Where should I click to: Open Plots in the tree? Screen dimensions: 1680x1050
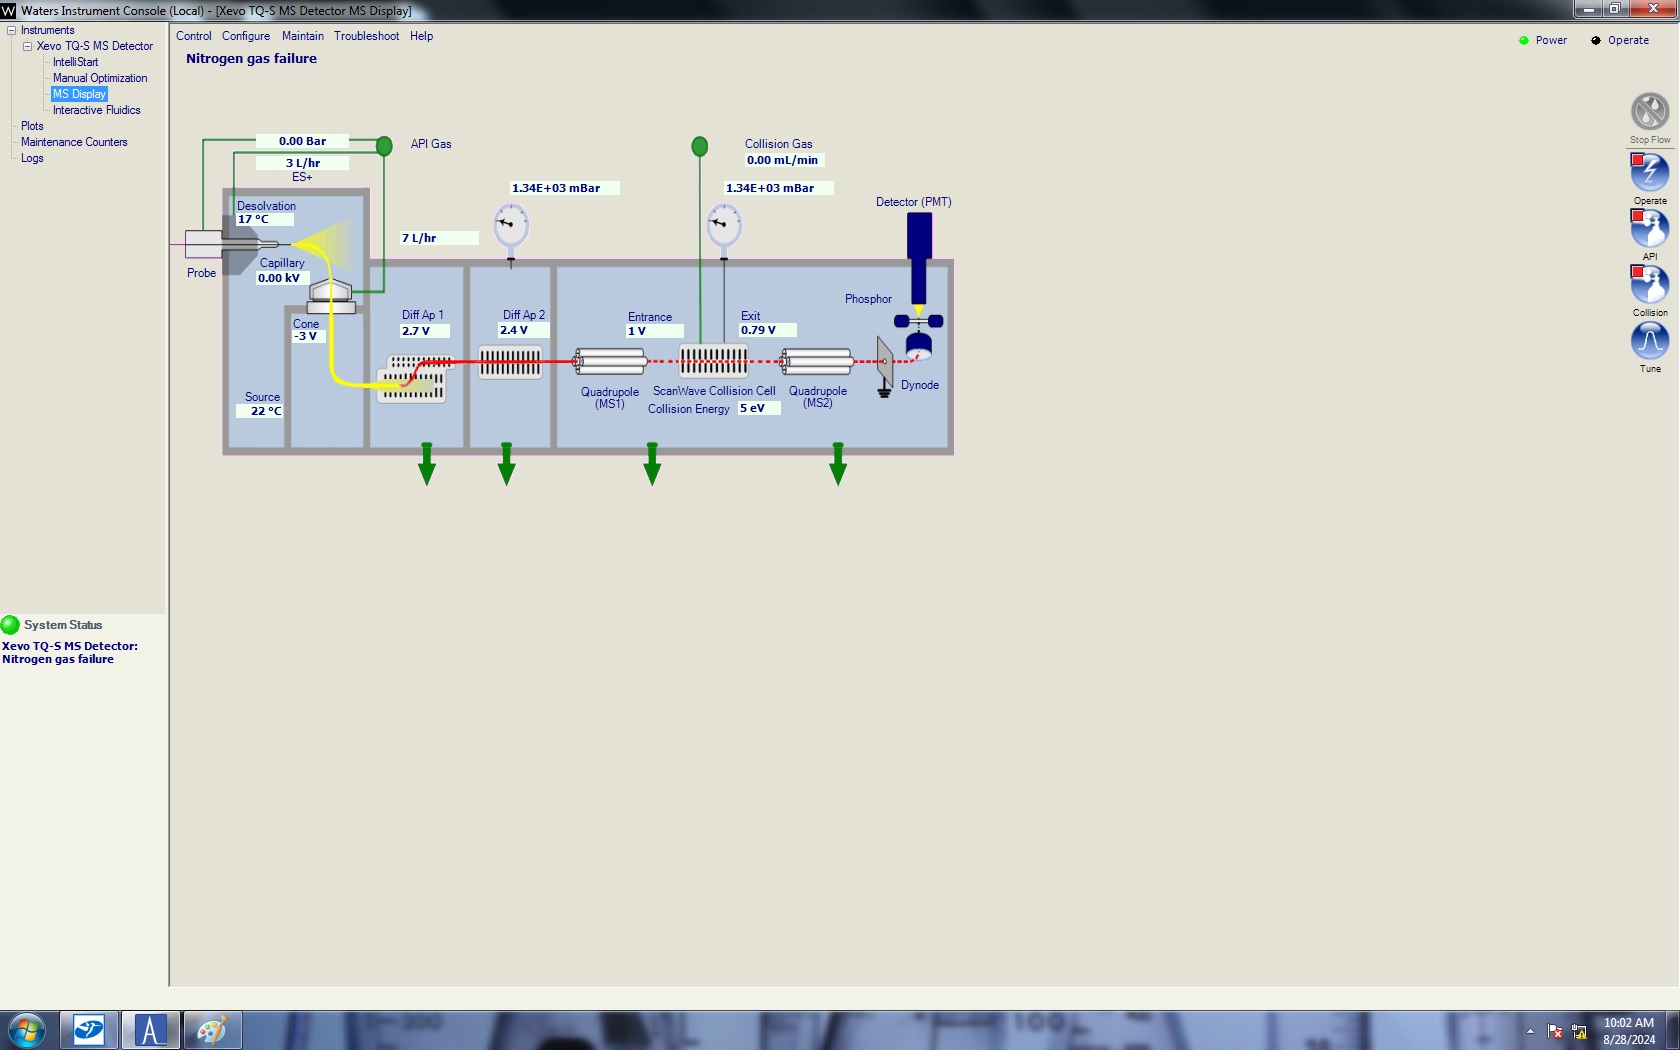coord(32,126)
